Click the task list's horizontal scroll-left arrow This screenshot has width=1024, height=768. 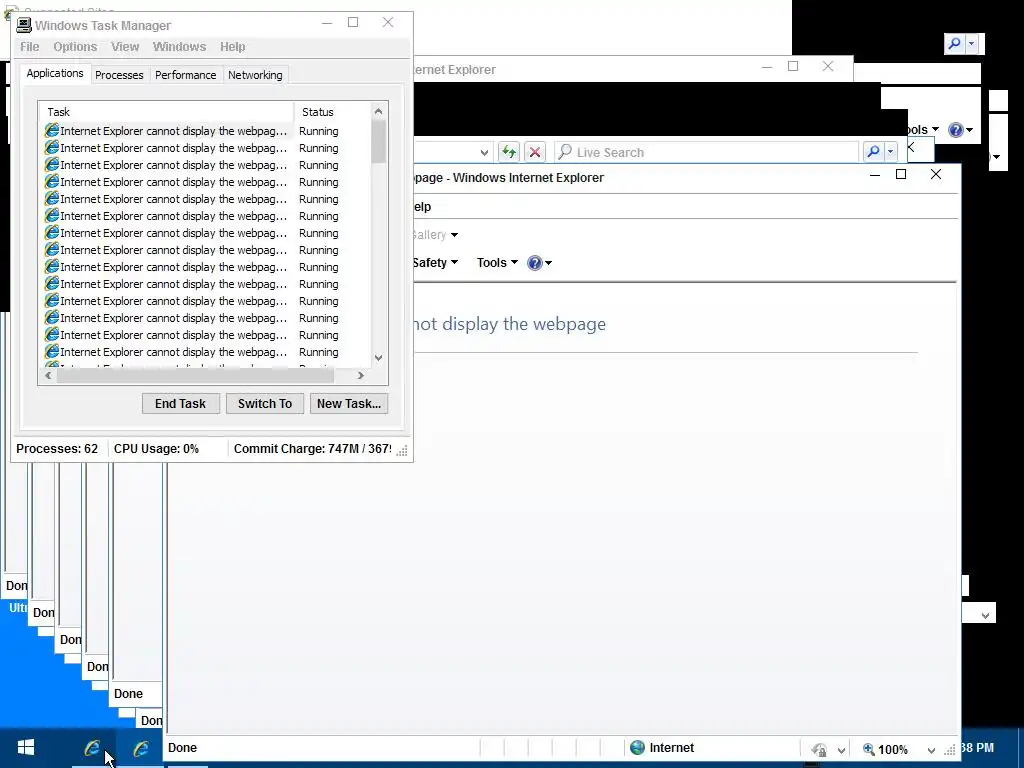click(48, 376)
